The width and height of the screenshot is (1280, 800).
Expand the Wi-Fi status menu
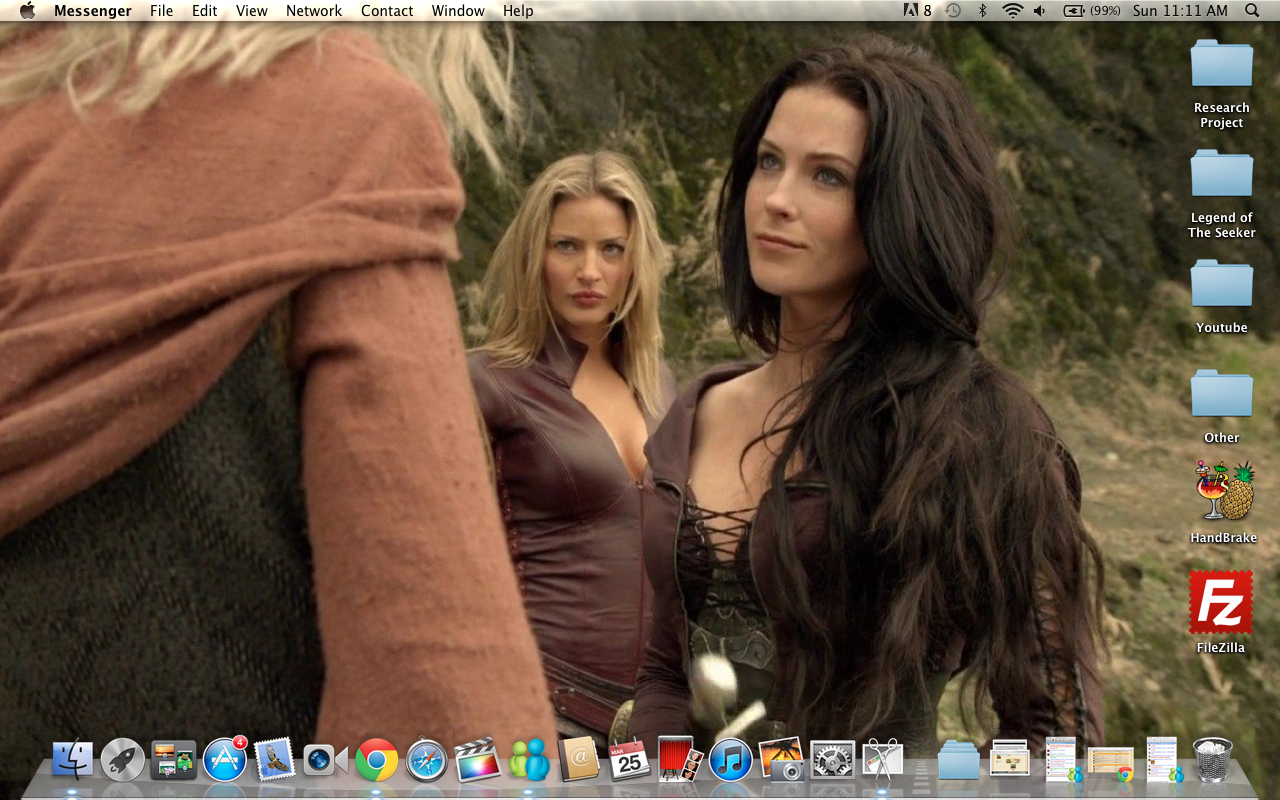coord(1012,11)
